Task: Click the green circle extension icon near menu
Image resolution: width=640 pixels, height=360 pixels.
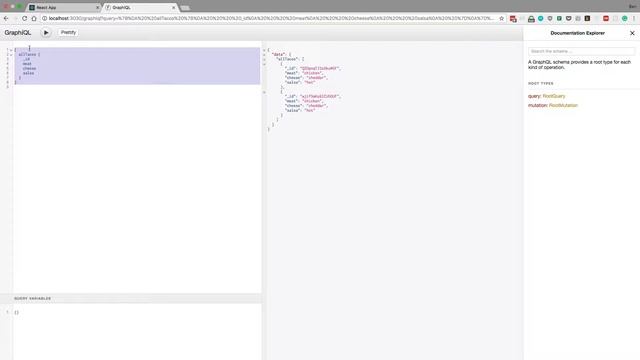Action: [624, 18]
